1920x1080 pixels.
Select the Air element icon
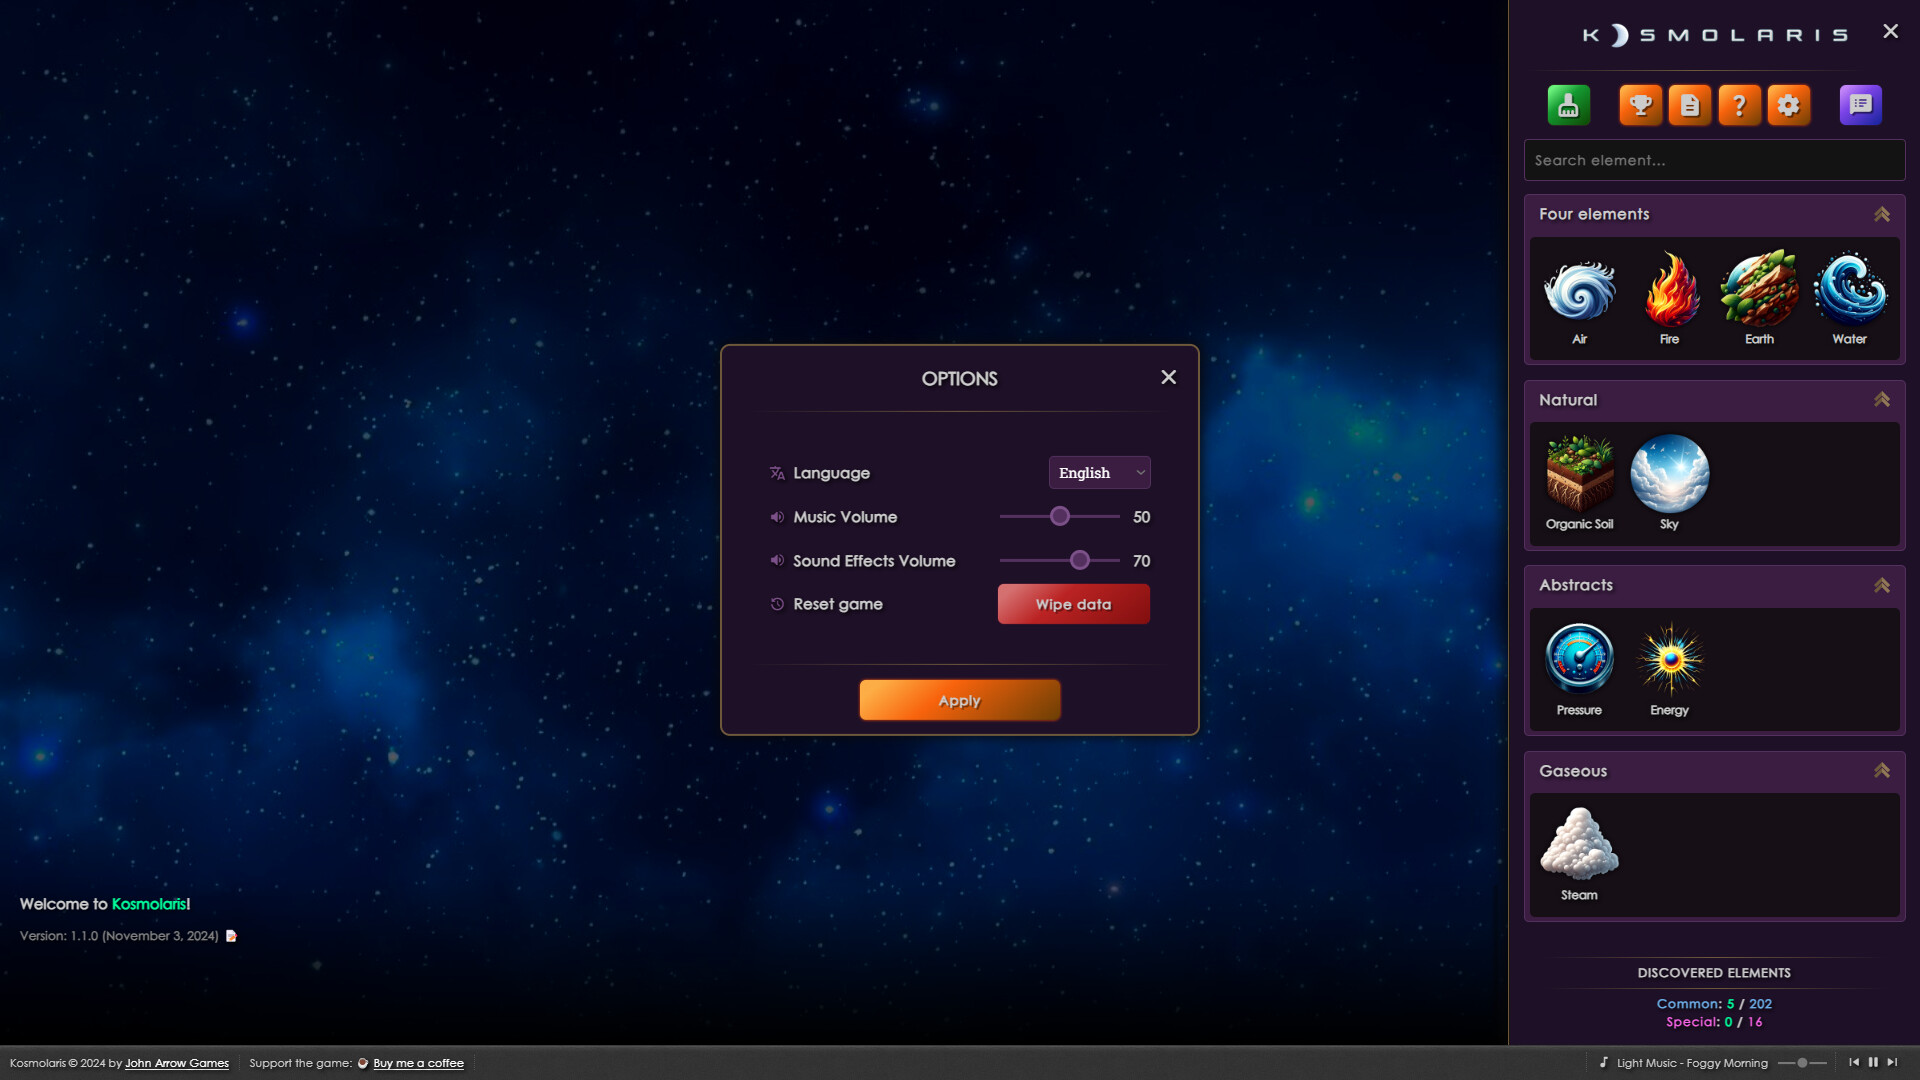click(x=1579, y=293)
